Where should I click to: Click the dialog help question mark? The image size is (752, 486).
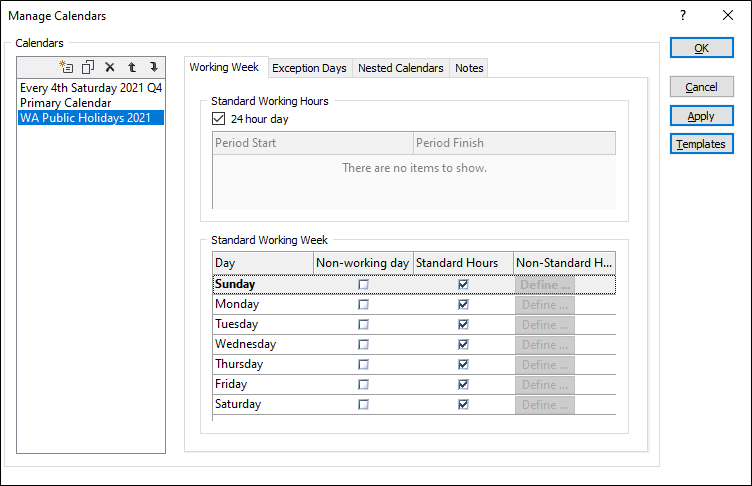[x=683, y=16]
